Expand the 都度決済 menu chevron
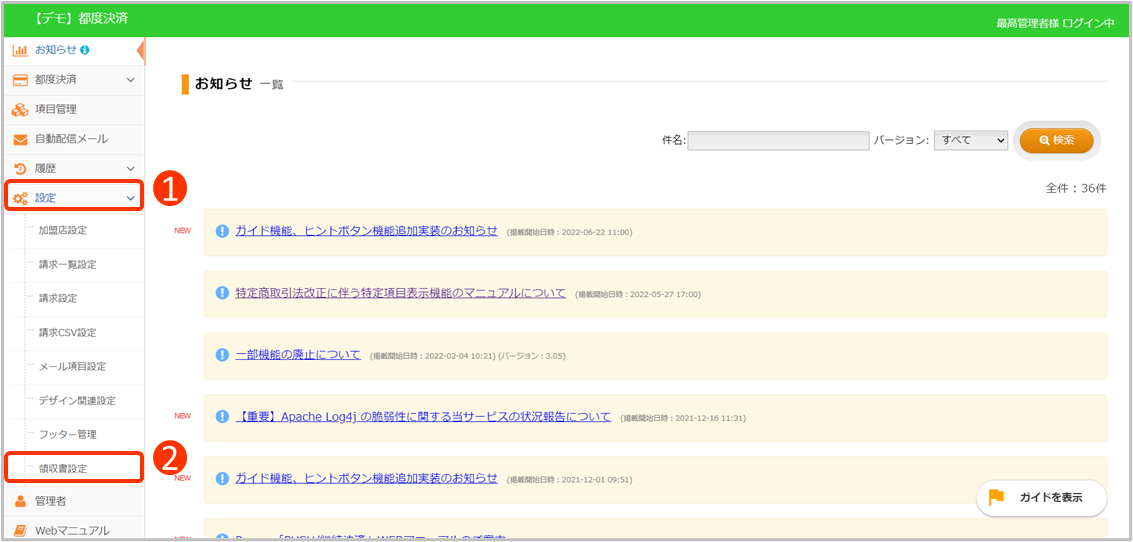Image resolution: width=1133 pixels, height=542 pixels. (x=130, y=80)
